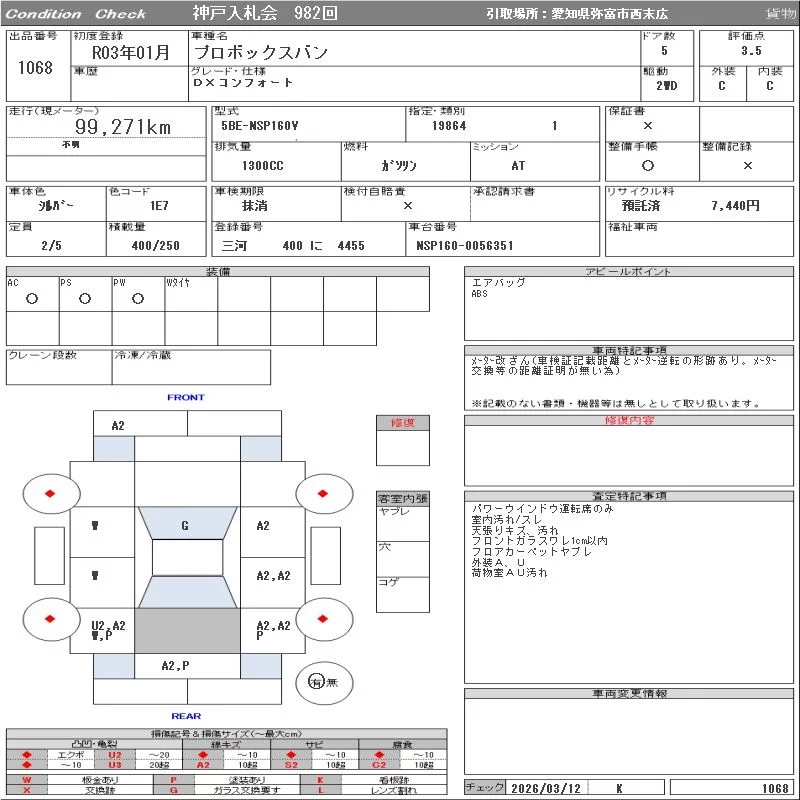Click the gray shaded cargo roof panel
The image size is (800, 800).
[187, 631]
